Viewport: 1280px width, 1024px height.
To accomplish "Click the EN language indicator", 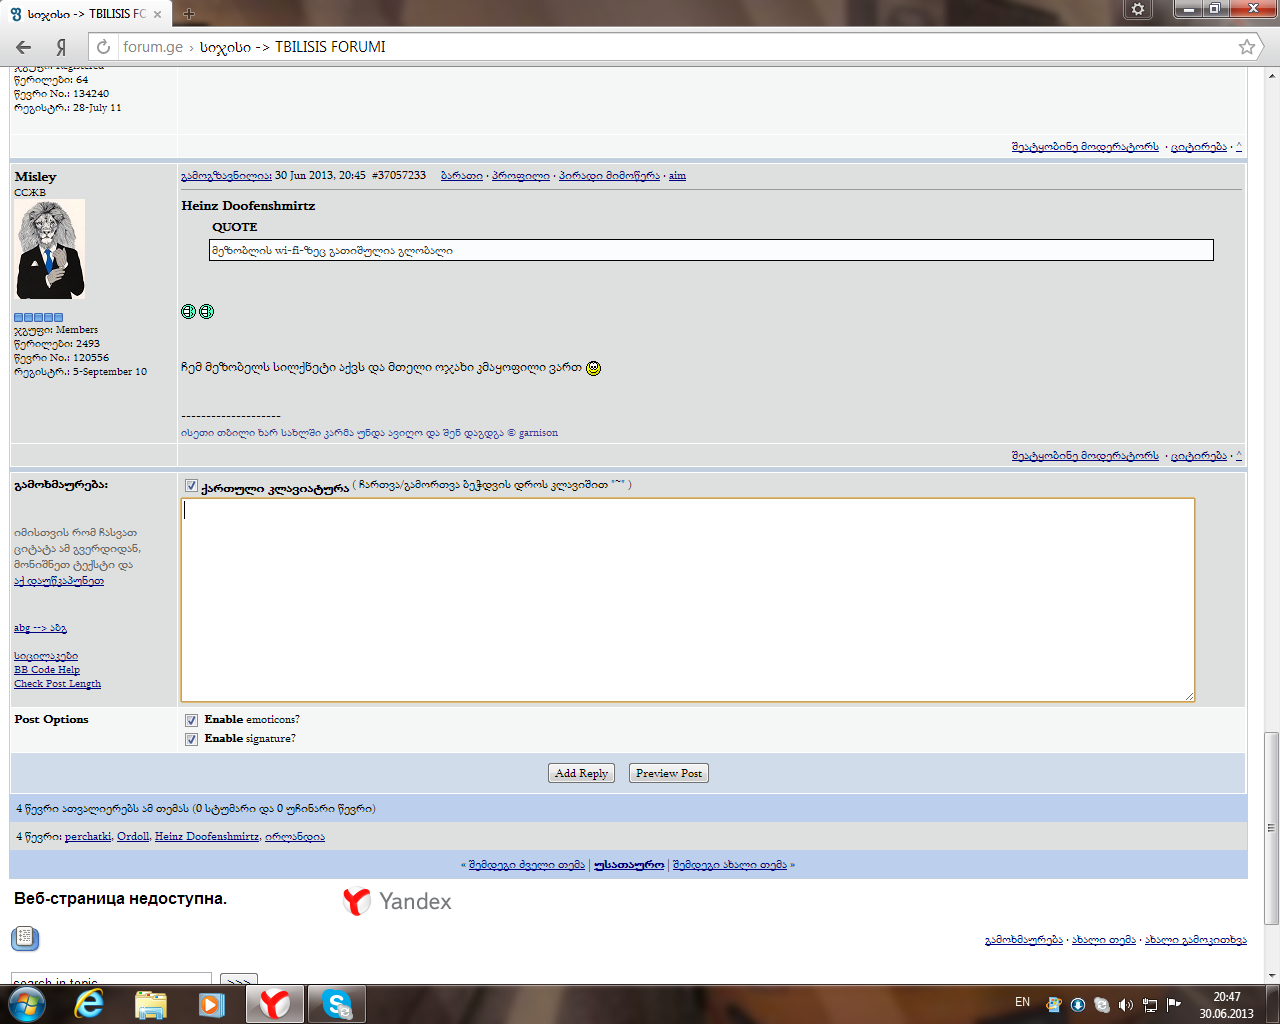I will tap(1022, 1002).
